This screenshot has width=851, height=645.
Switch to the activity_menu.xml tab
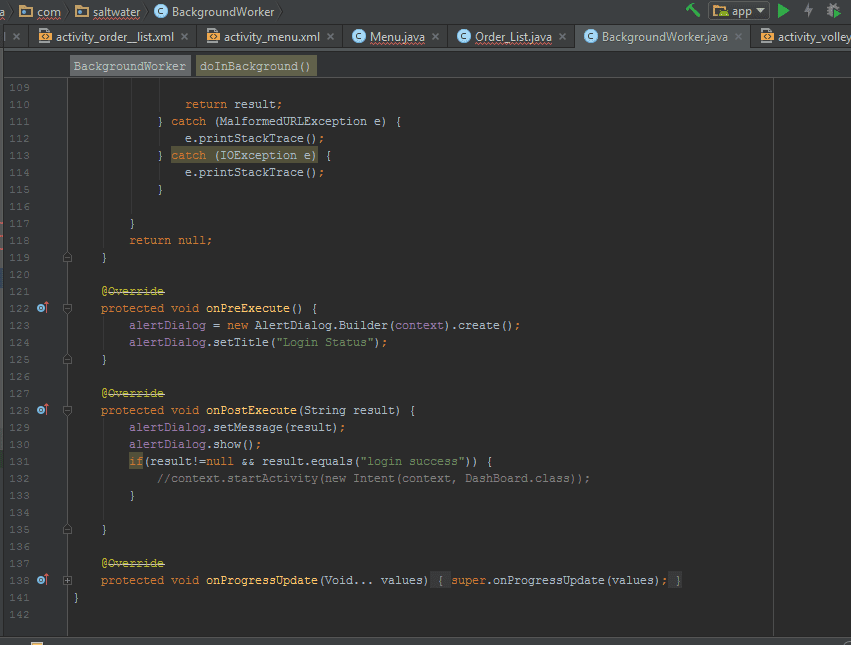[x=271, y=37]
